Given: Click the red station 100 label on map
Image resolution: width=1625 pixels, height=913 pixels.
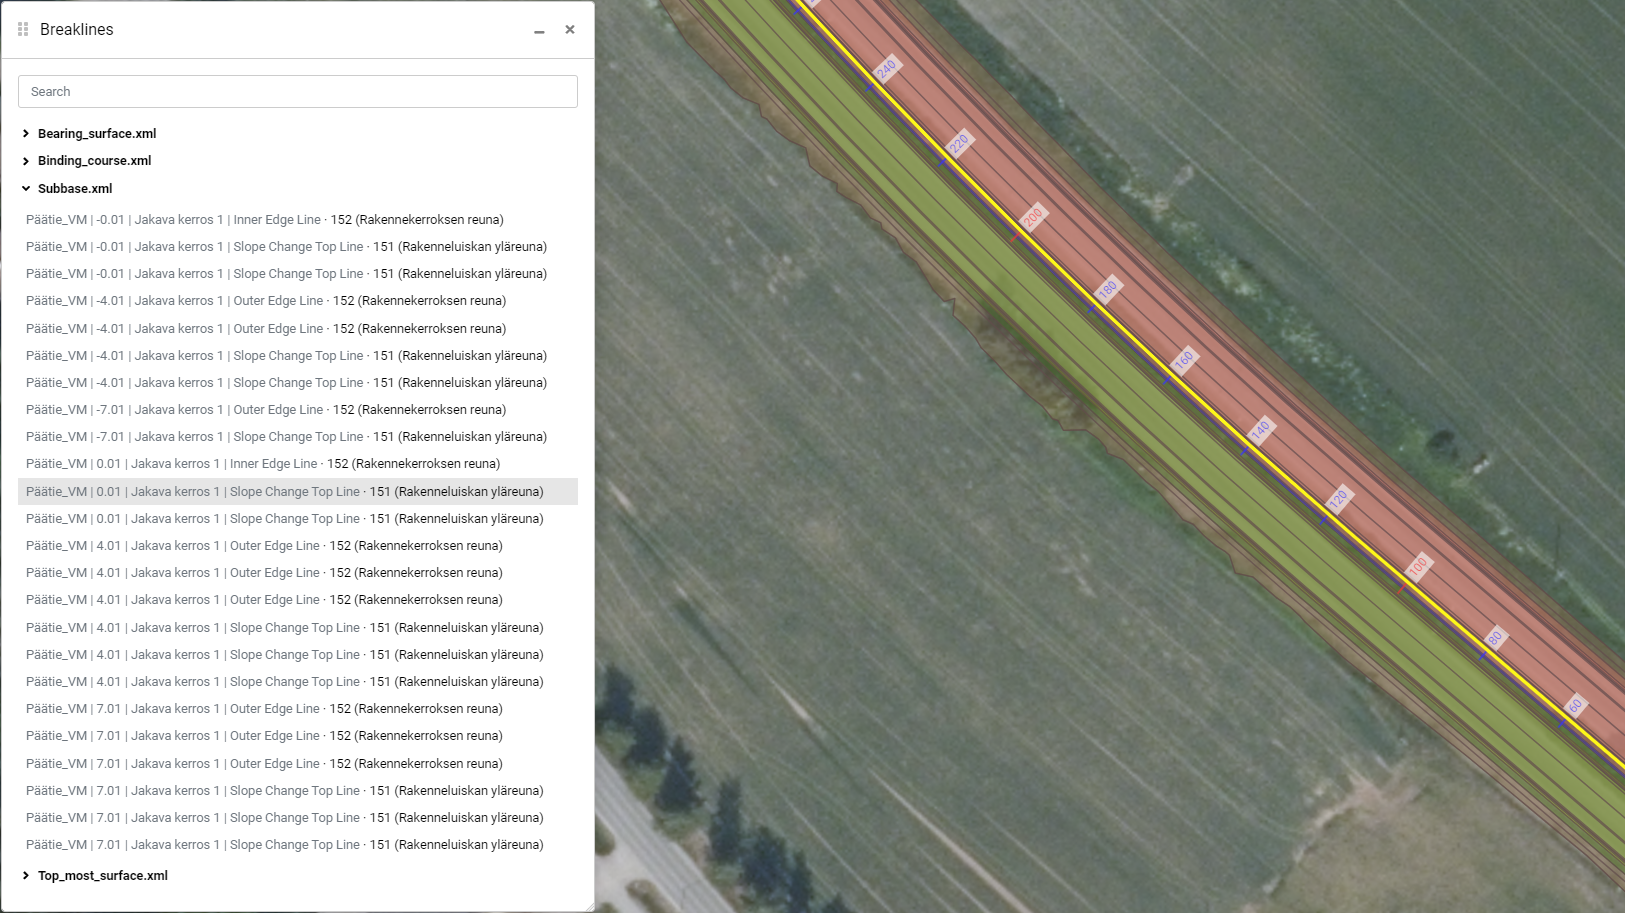Looking at the screenshot, I should pyautogui.click(x=1418, y=566).
